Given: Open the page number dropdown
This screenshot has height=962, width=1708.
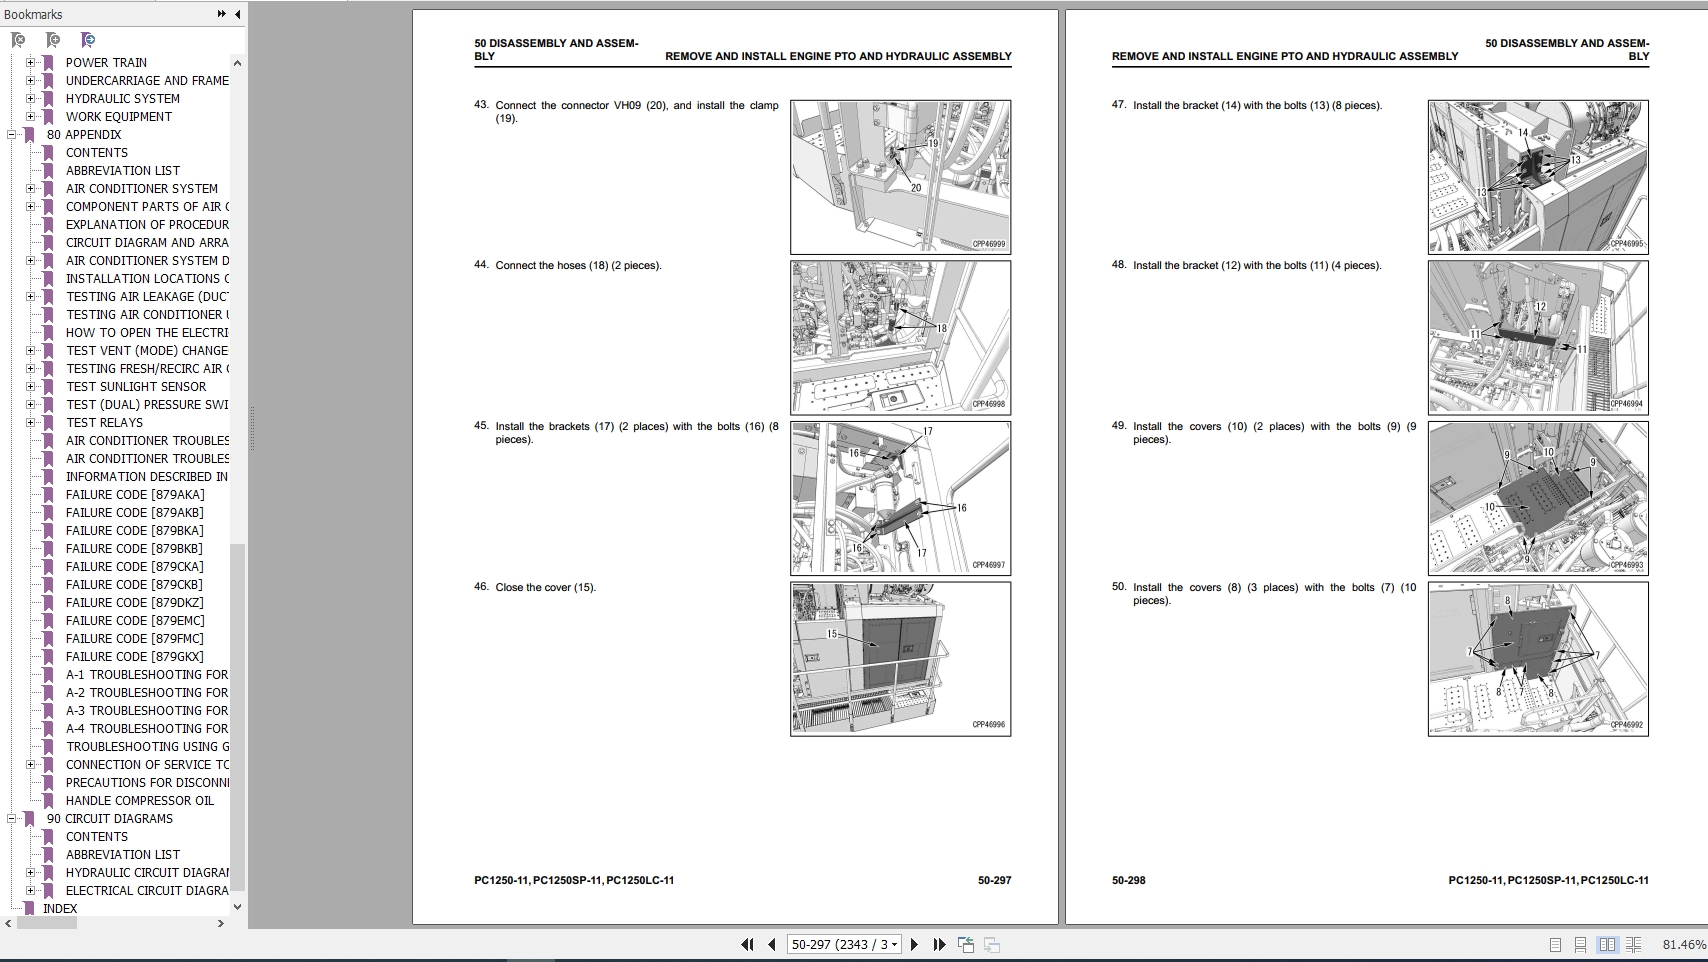Looking at the screenshot, I should (x=895, y=944).
